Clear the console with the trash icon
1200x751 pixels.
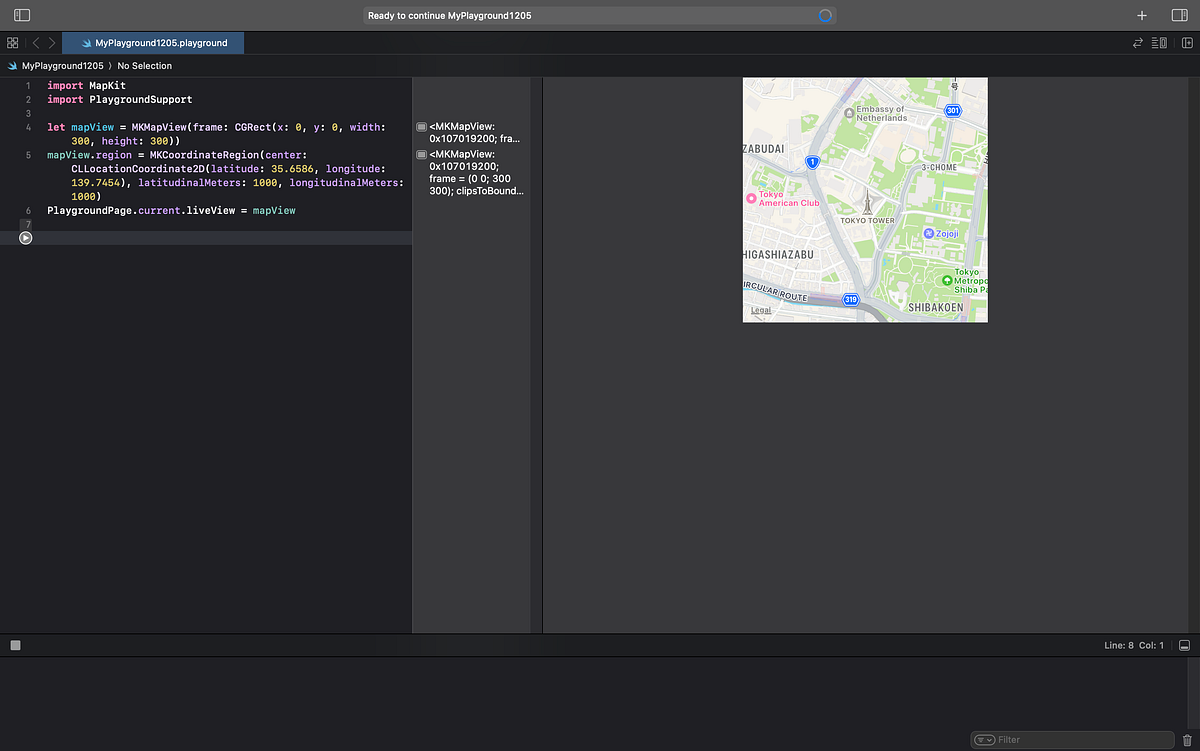pos(1188,739)
